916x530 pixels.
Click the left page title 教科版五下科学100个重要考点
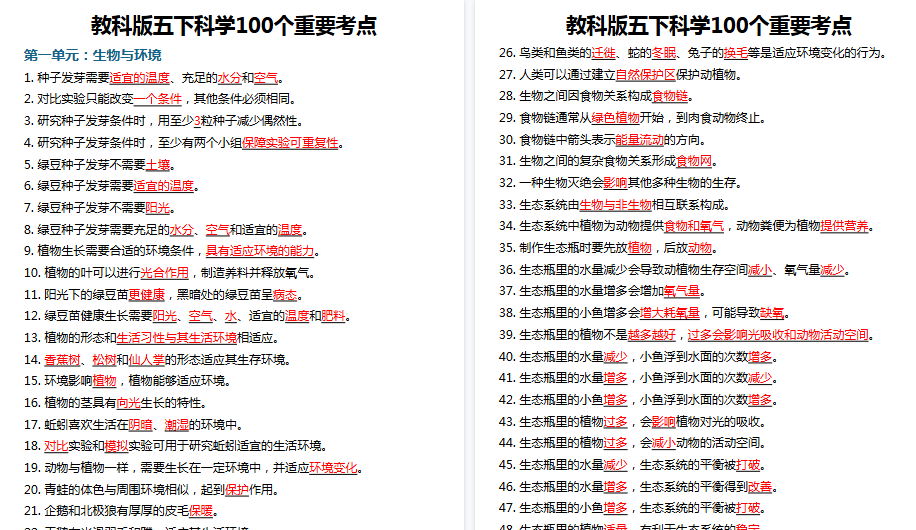[x=235, y=24]
